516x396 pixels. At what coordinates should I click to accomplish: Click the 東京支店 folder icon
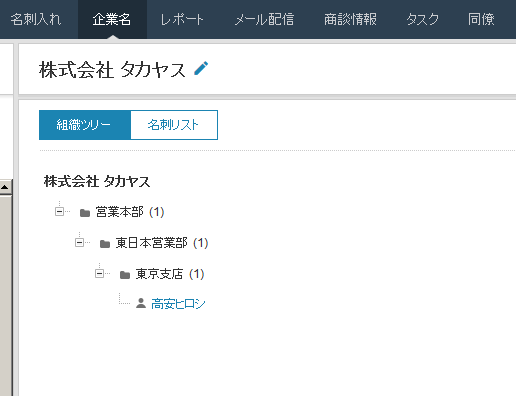pos(125,275)
